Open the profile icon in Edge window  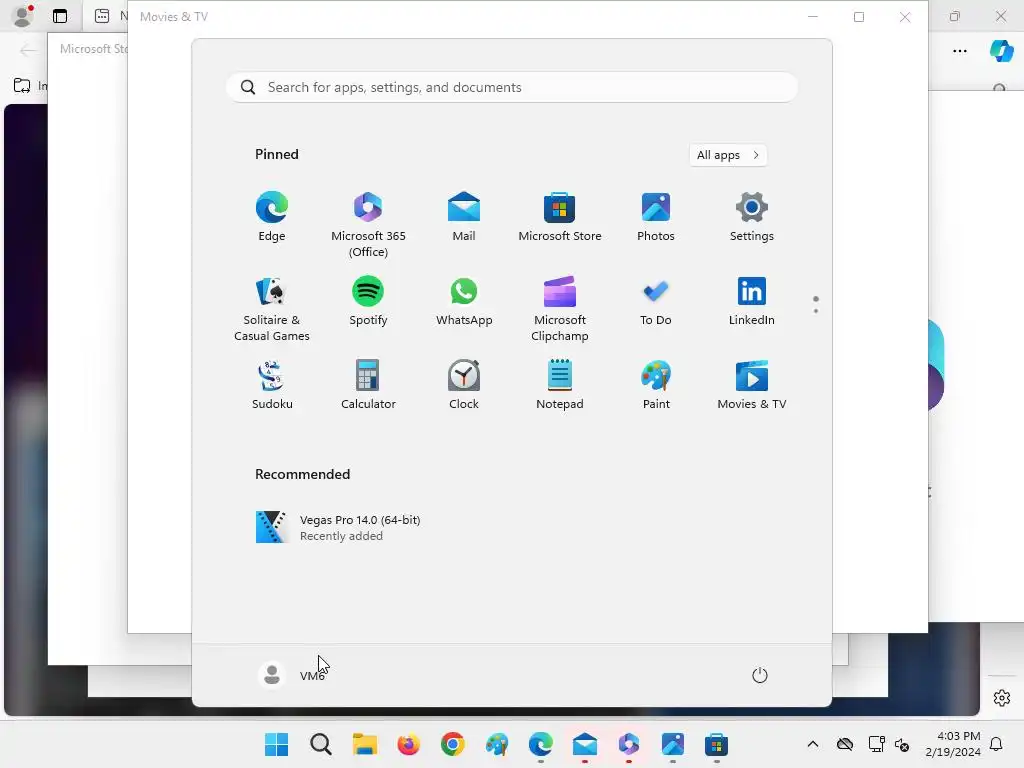23,16
